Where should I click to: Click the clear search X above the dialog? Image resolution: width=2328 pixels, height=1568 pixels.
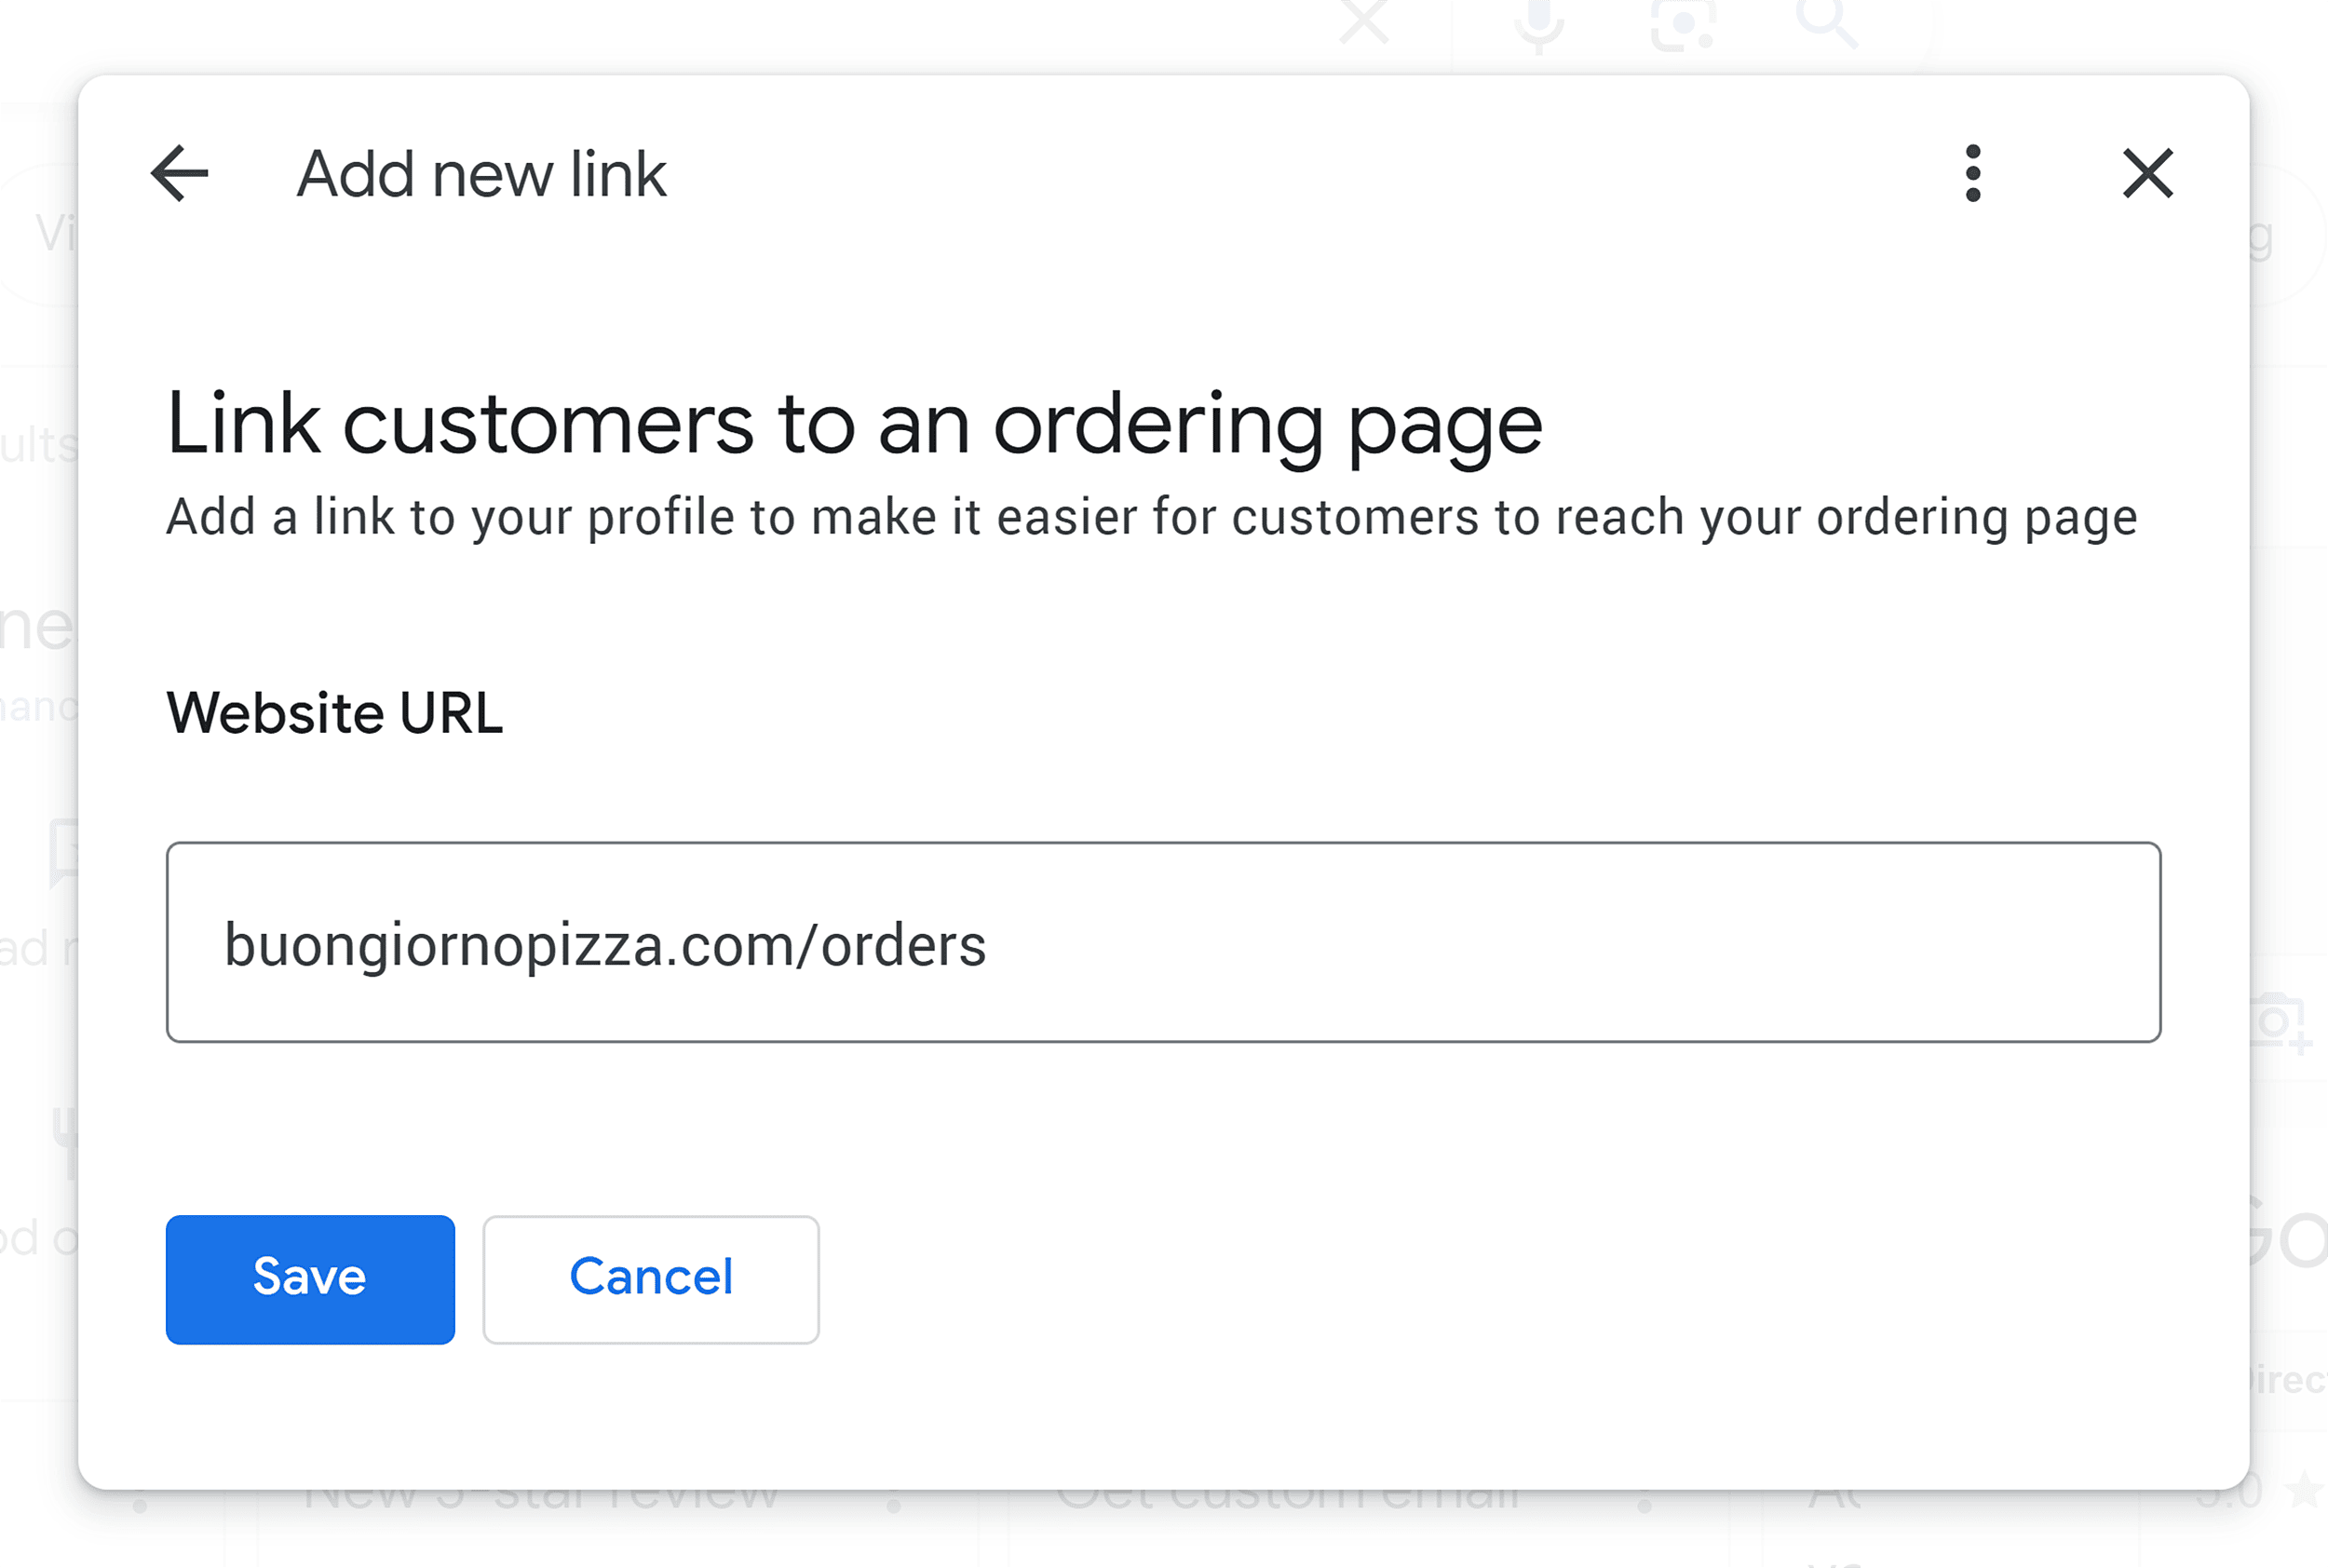1363,22
